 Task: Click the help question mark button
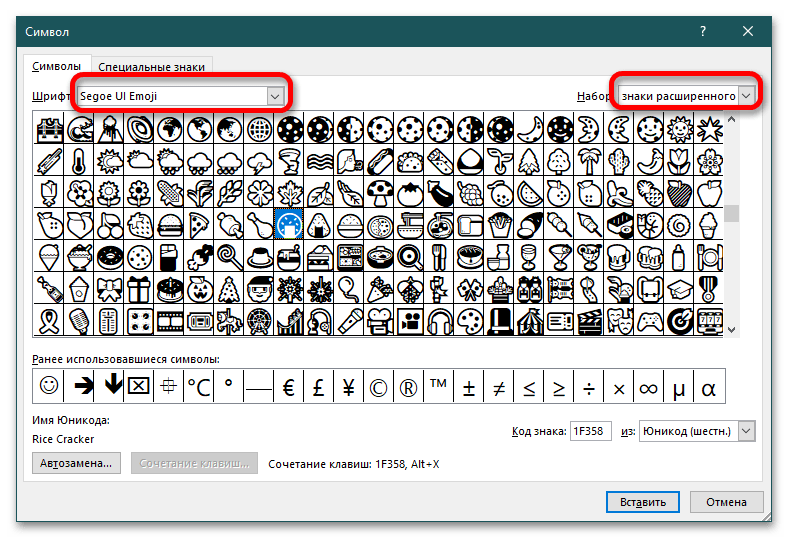703,31
